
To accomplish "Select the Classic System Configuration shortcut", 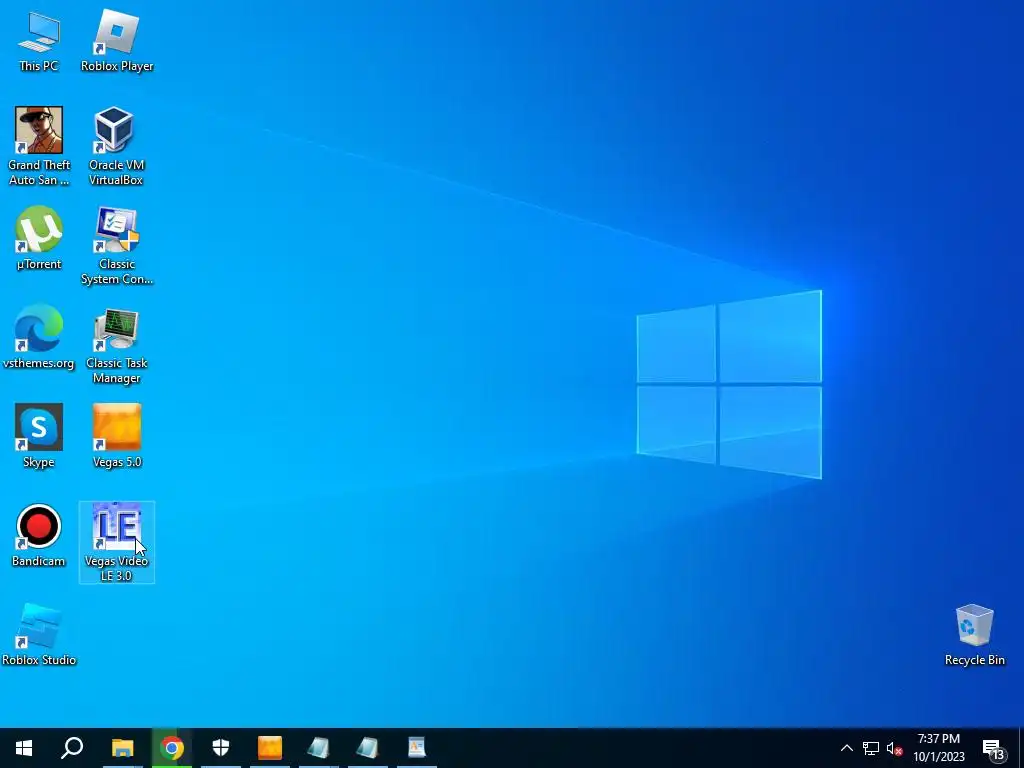I will point(117,246).
